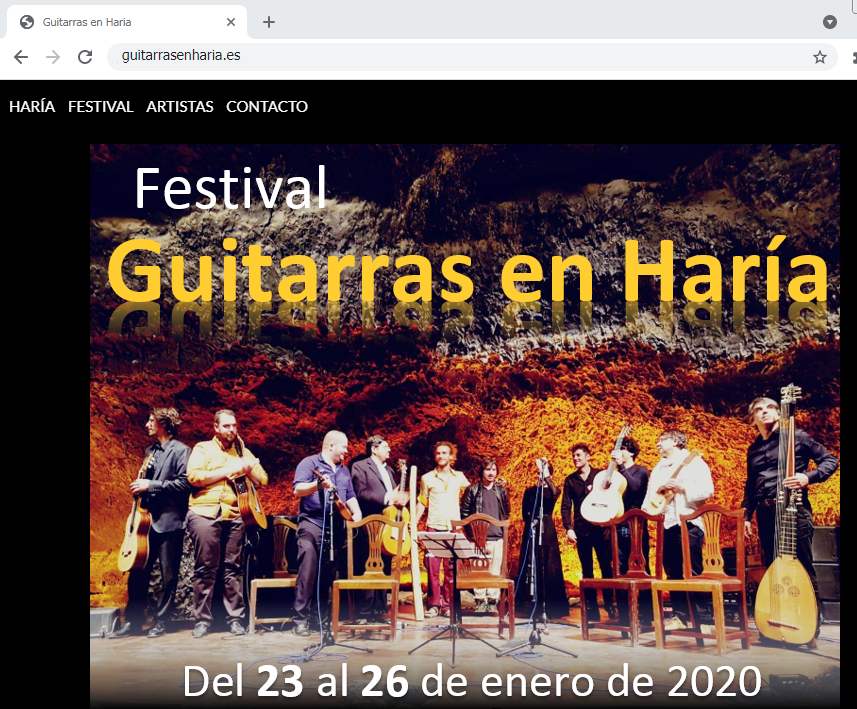The width and height of the screenshot is (857, 709).
Task: Go to the ARTISTAS page
Action: point(179,107)
